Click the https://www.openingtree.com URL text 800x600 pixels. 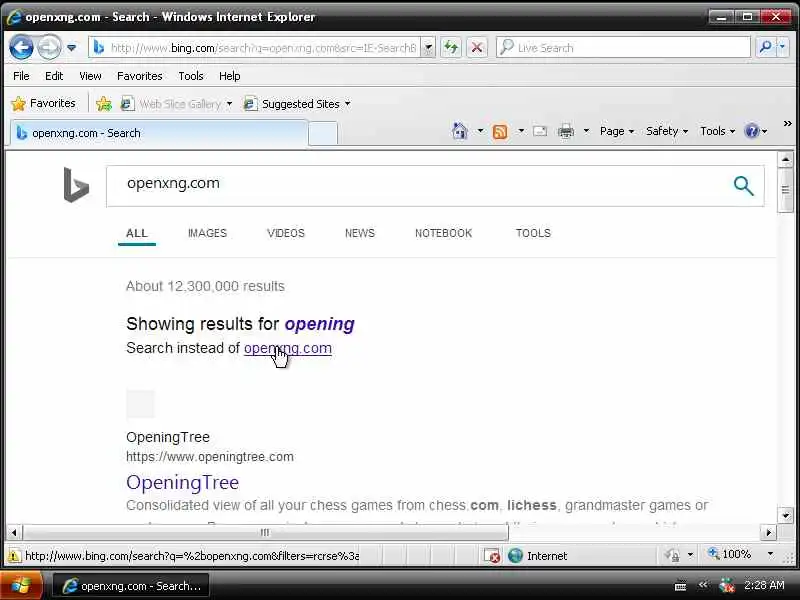[210, 457]
